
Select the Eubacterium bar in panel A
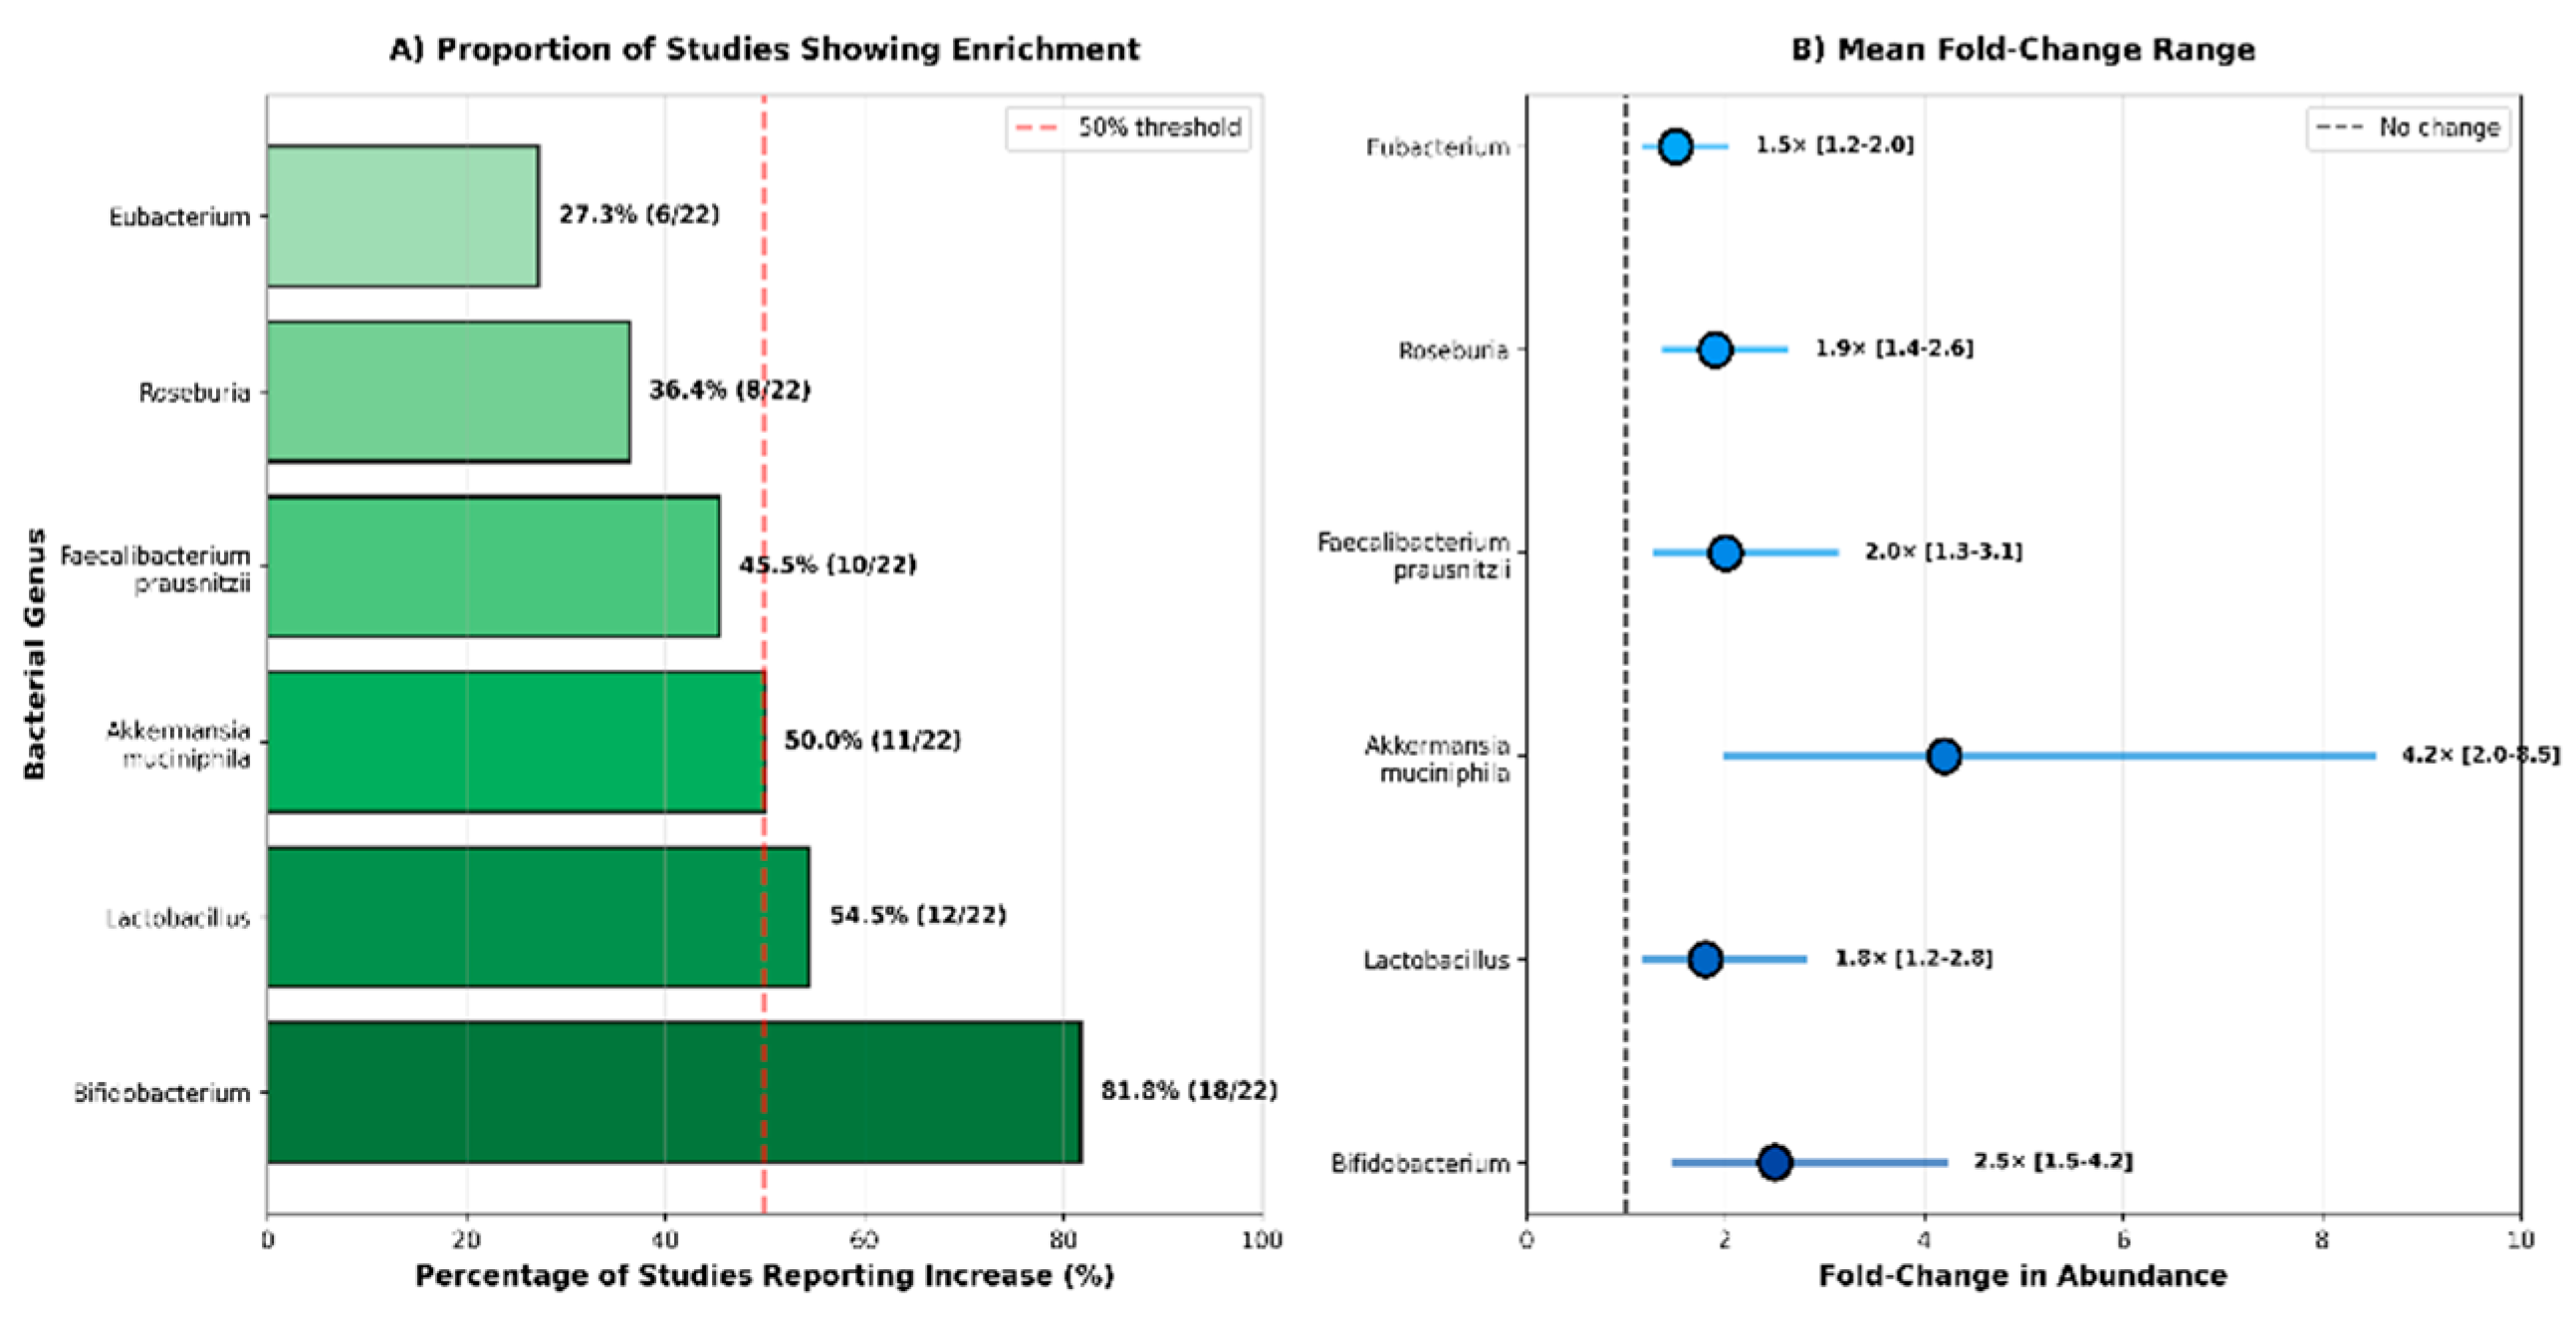[403, 216]
